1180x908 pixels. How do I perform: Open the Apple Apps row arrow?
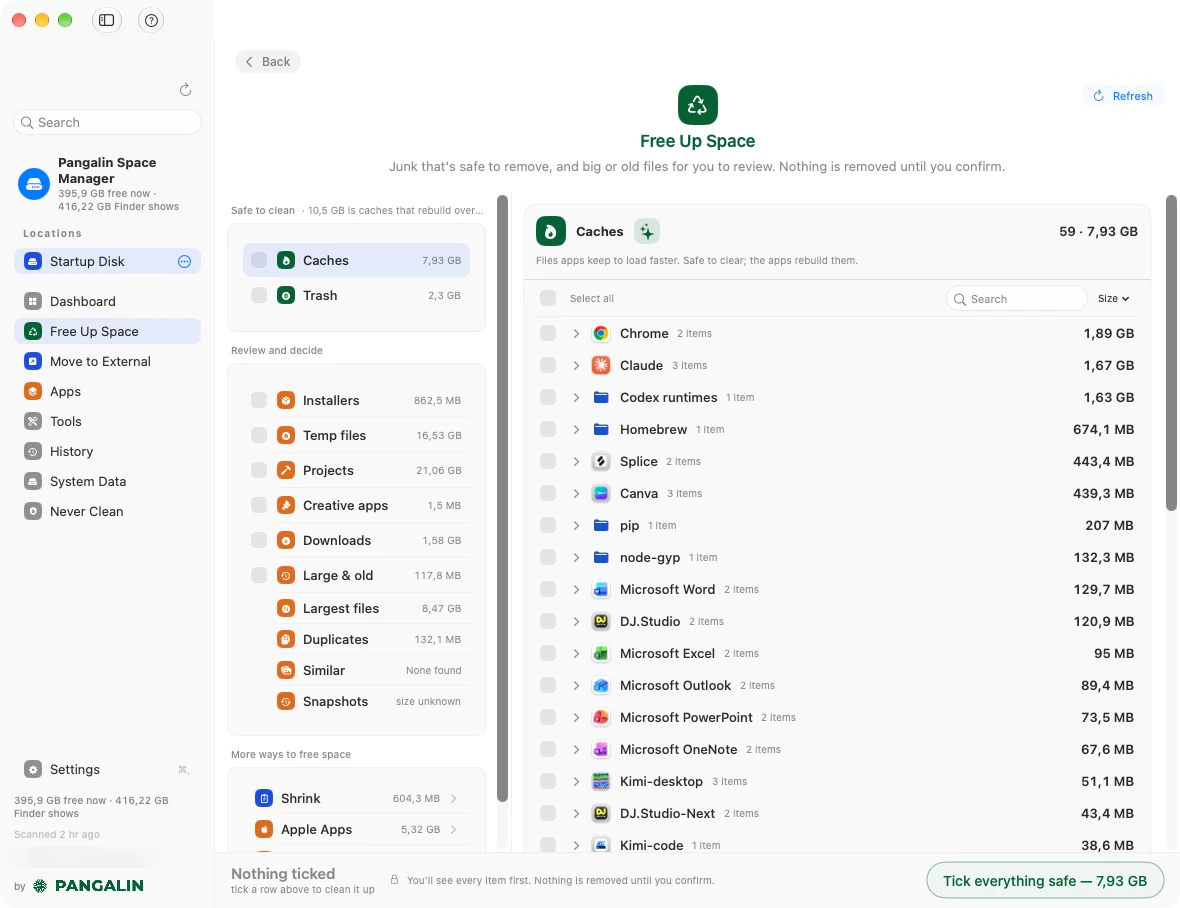pos(453,829)
